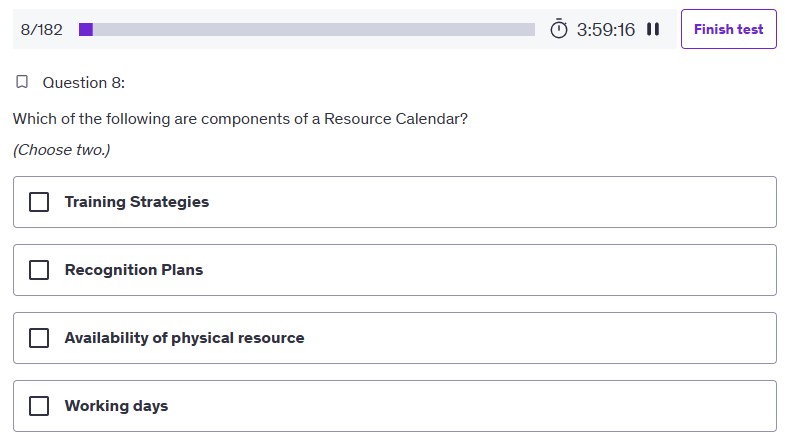The image size is (785, 443).
Task: Select the Working days checkbox
Action: click(x=39, y=406)
